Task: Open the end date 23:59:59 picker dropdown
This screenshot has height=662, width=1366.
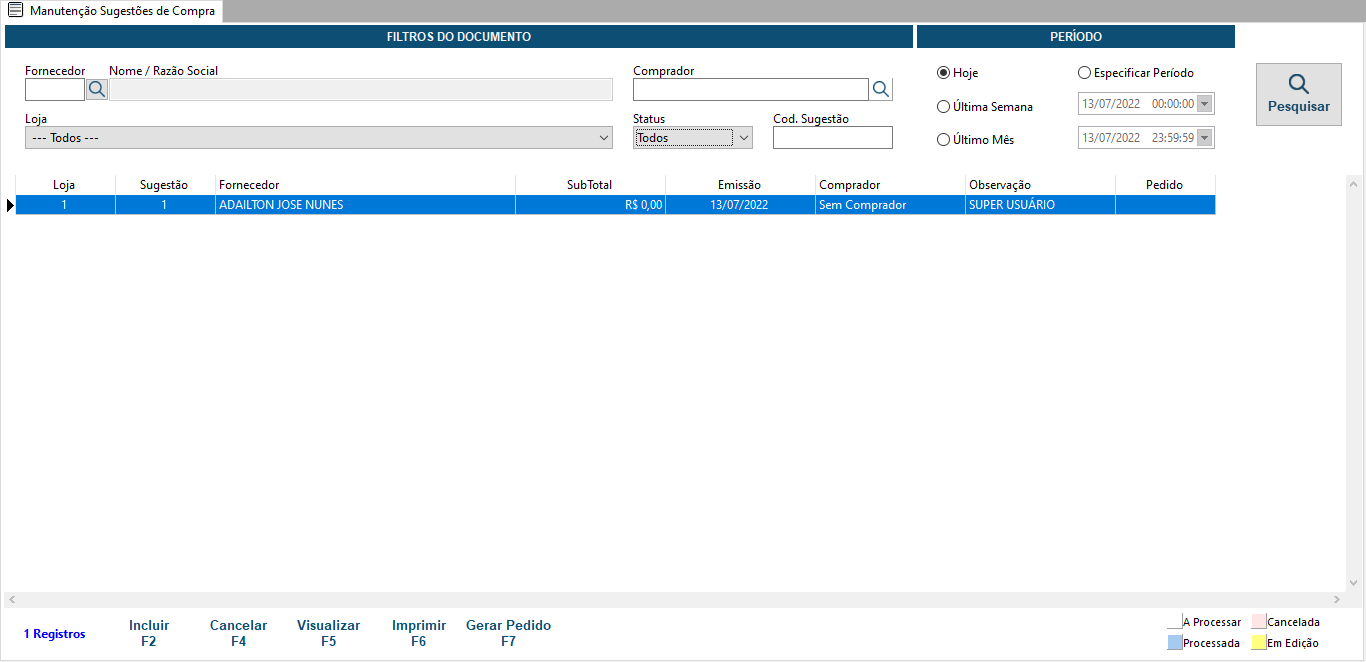Action: pyautogui.click(x=1204, y=138)
